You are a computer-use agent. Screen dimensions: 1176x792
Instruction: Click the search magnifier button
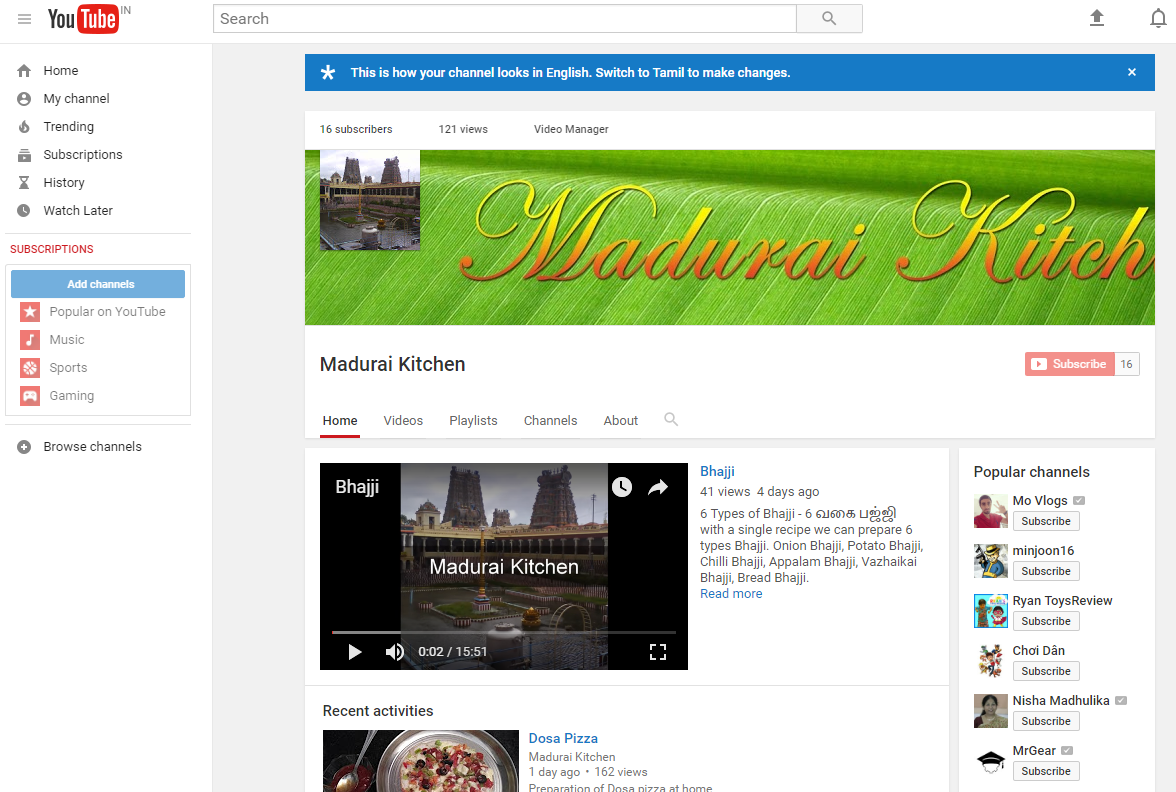click(x=829, y=18)
